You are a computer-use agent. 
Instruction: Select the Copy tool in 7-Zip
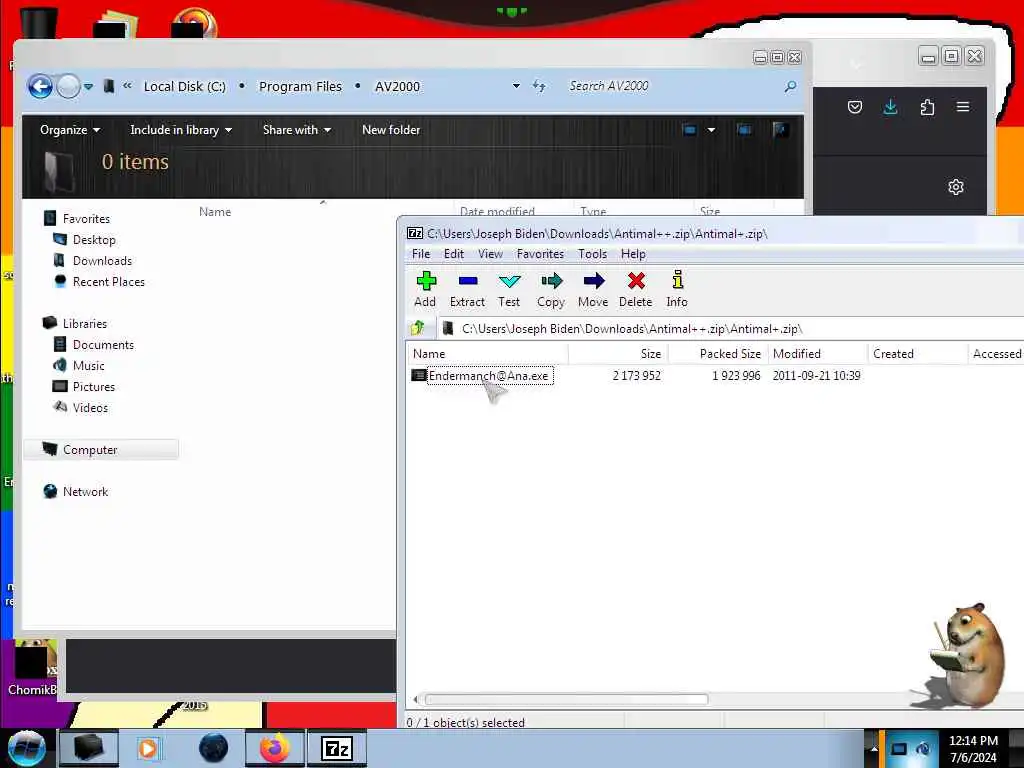[x=551, y=289]
